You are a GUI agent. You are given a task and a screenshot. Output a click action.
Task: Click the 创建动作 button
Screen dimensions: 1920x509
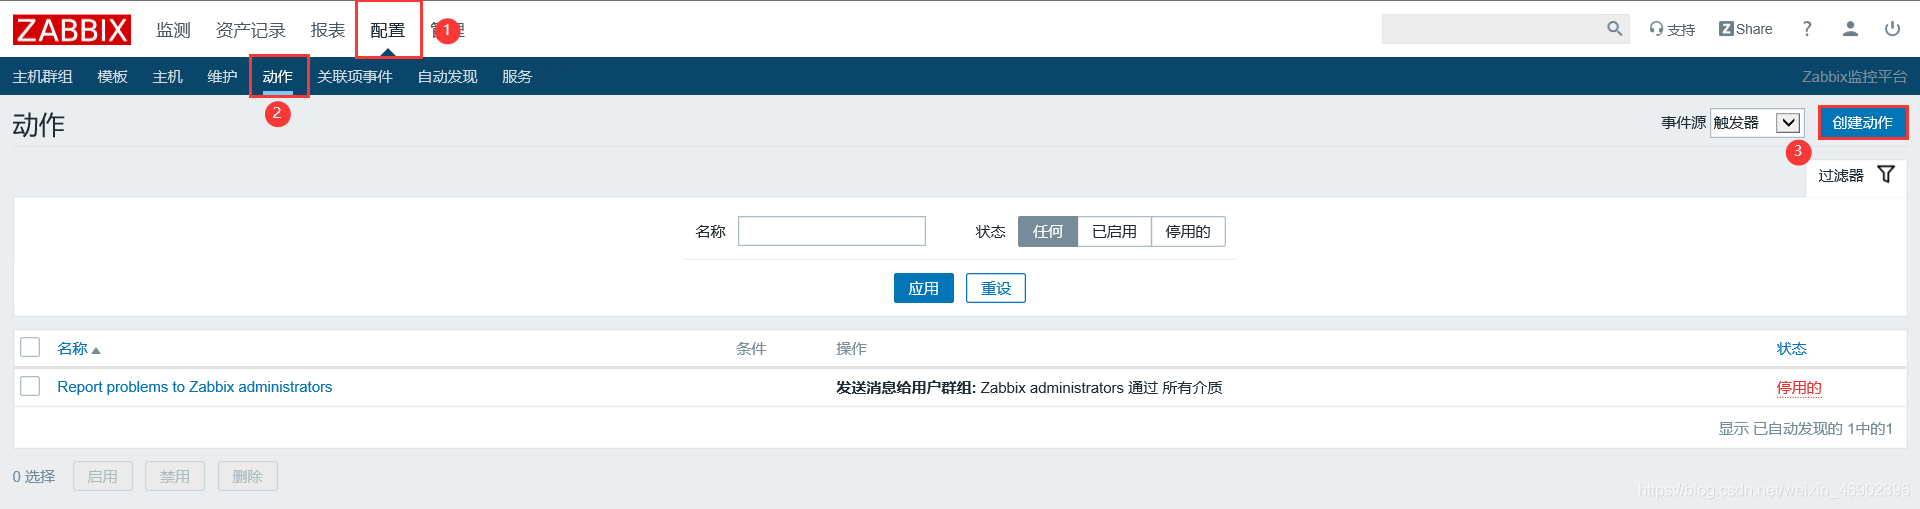click(1862, 122)
